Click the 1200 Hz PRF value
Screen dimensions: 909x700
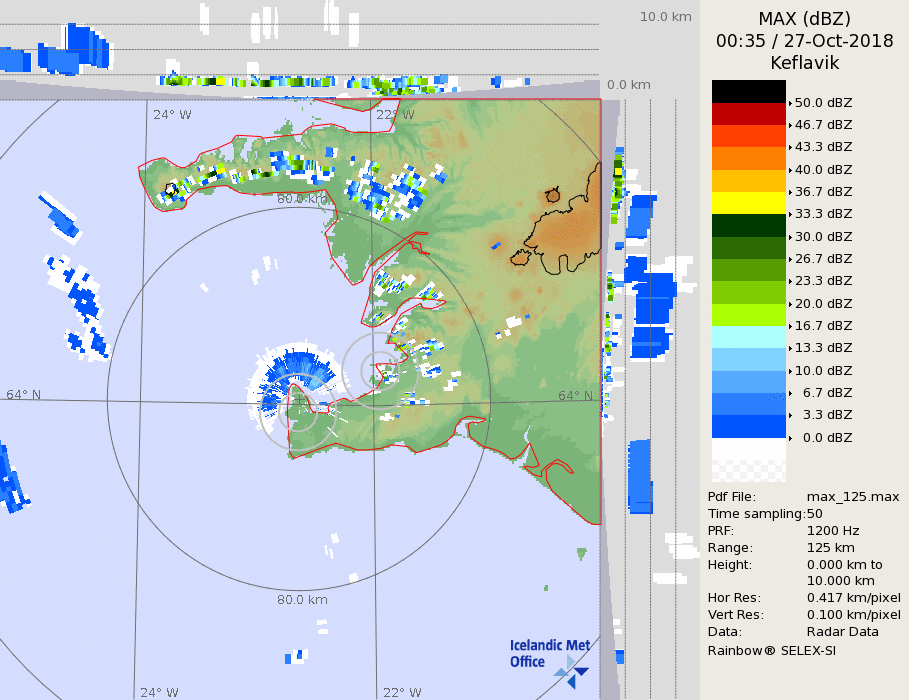[x=833, y=531]
